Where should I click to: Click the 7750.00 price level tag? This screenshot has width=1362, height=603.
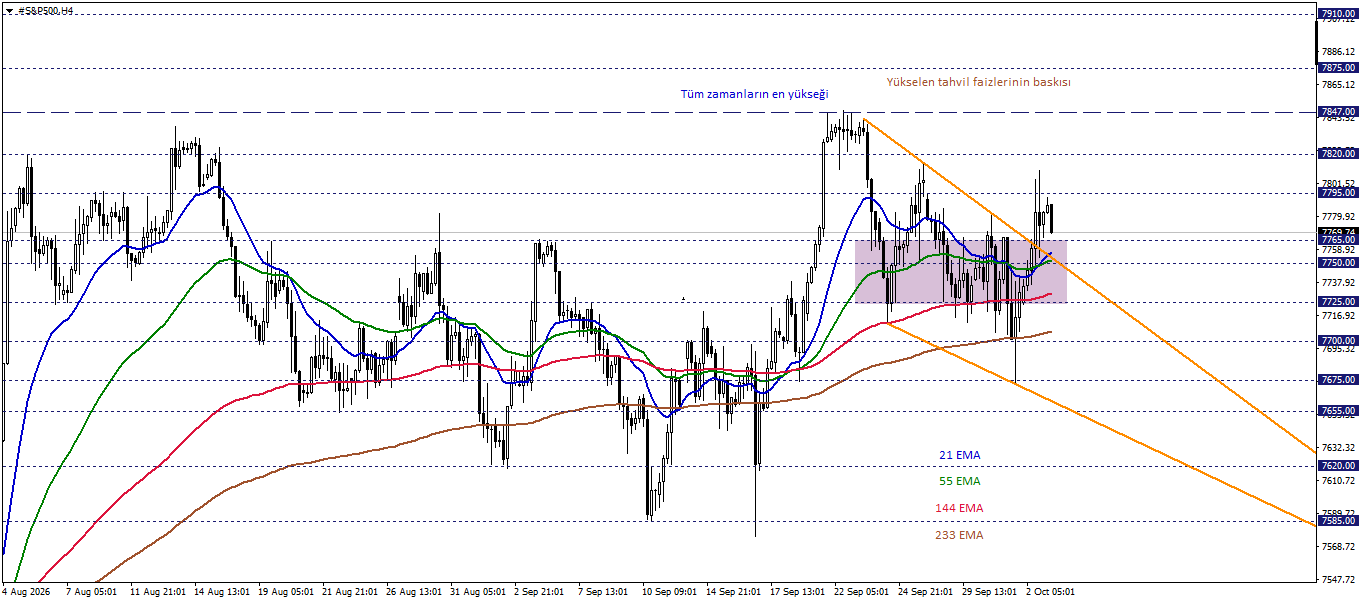(1338, 263)
